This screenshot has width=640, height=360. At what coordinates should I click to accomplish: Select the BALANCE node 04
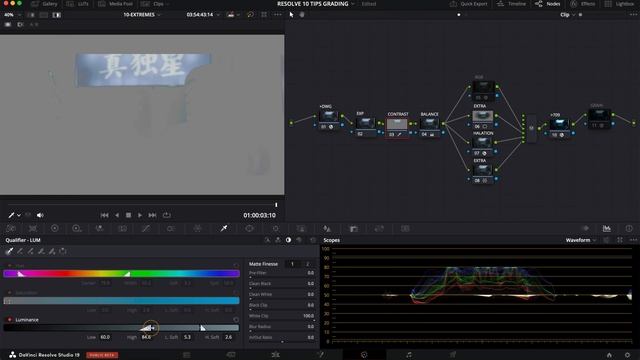[429, 127]
